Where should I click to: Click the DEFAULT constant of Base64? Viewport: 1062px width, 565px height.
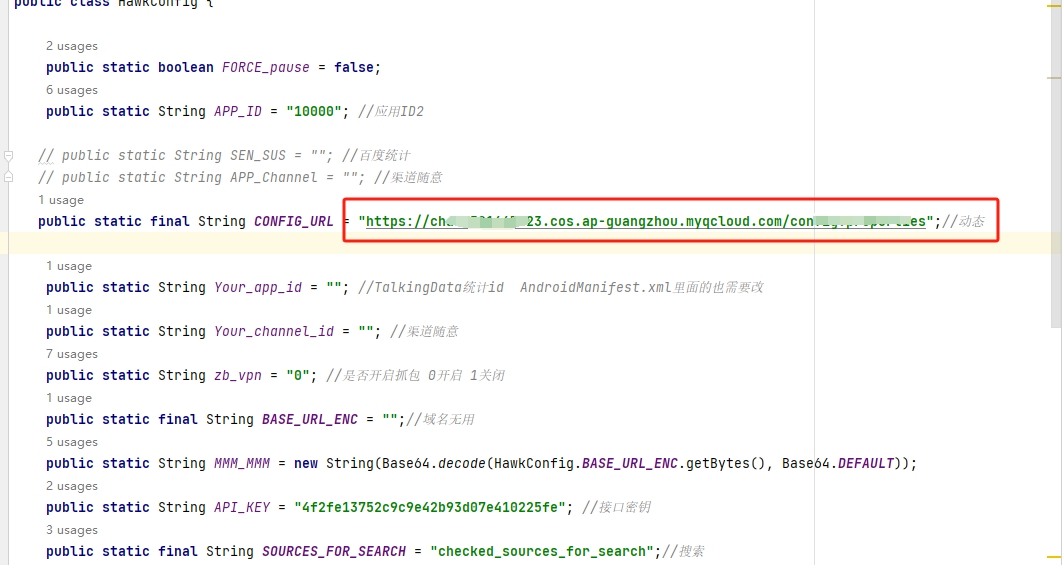click(866, 464)
